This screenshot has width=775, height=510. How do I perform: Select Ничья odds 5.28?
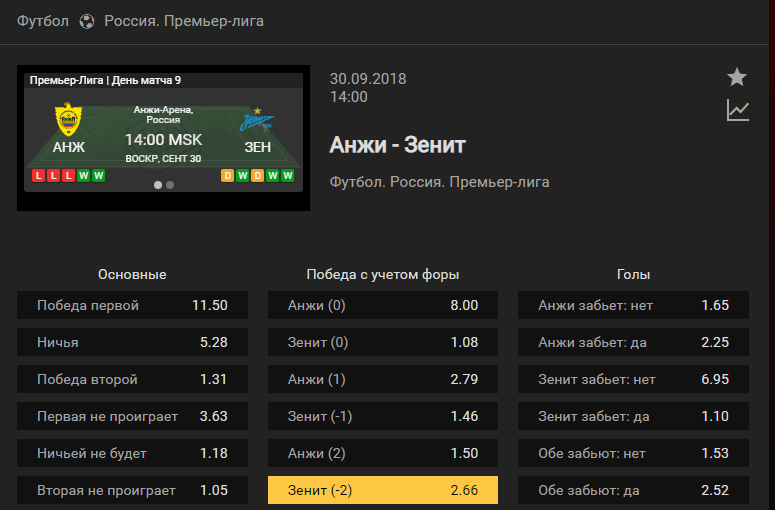coord(132,342)
